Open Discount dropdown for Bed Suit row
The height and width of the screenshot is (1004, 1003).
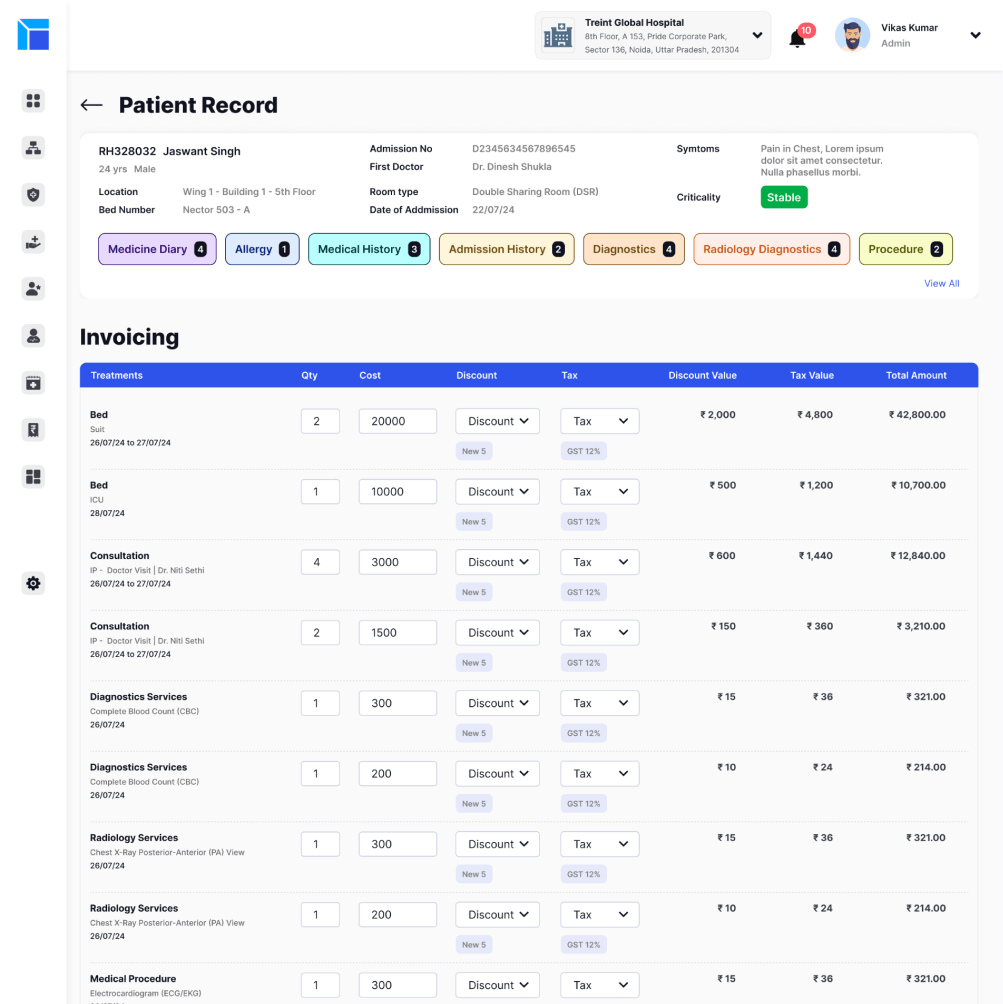(x=497, y=421)
